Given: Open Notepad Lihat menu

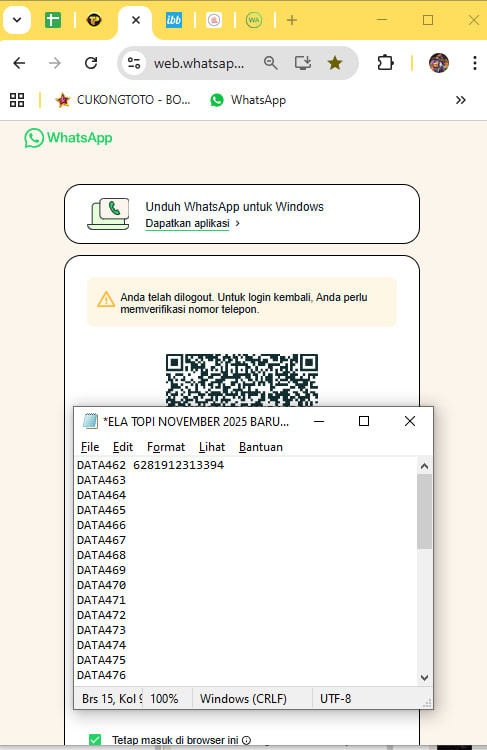Looking at the screenshot, I should [211, 447].
